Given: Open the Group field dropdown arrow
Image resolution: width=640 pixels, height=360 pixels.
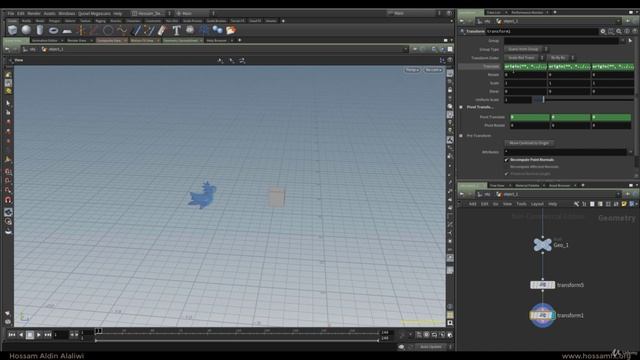Looking at the screenshot, I should [x=622, y=41].
